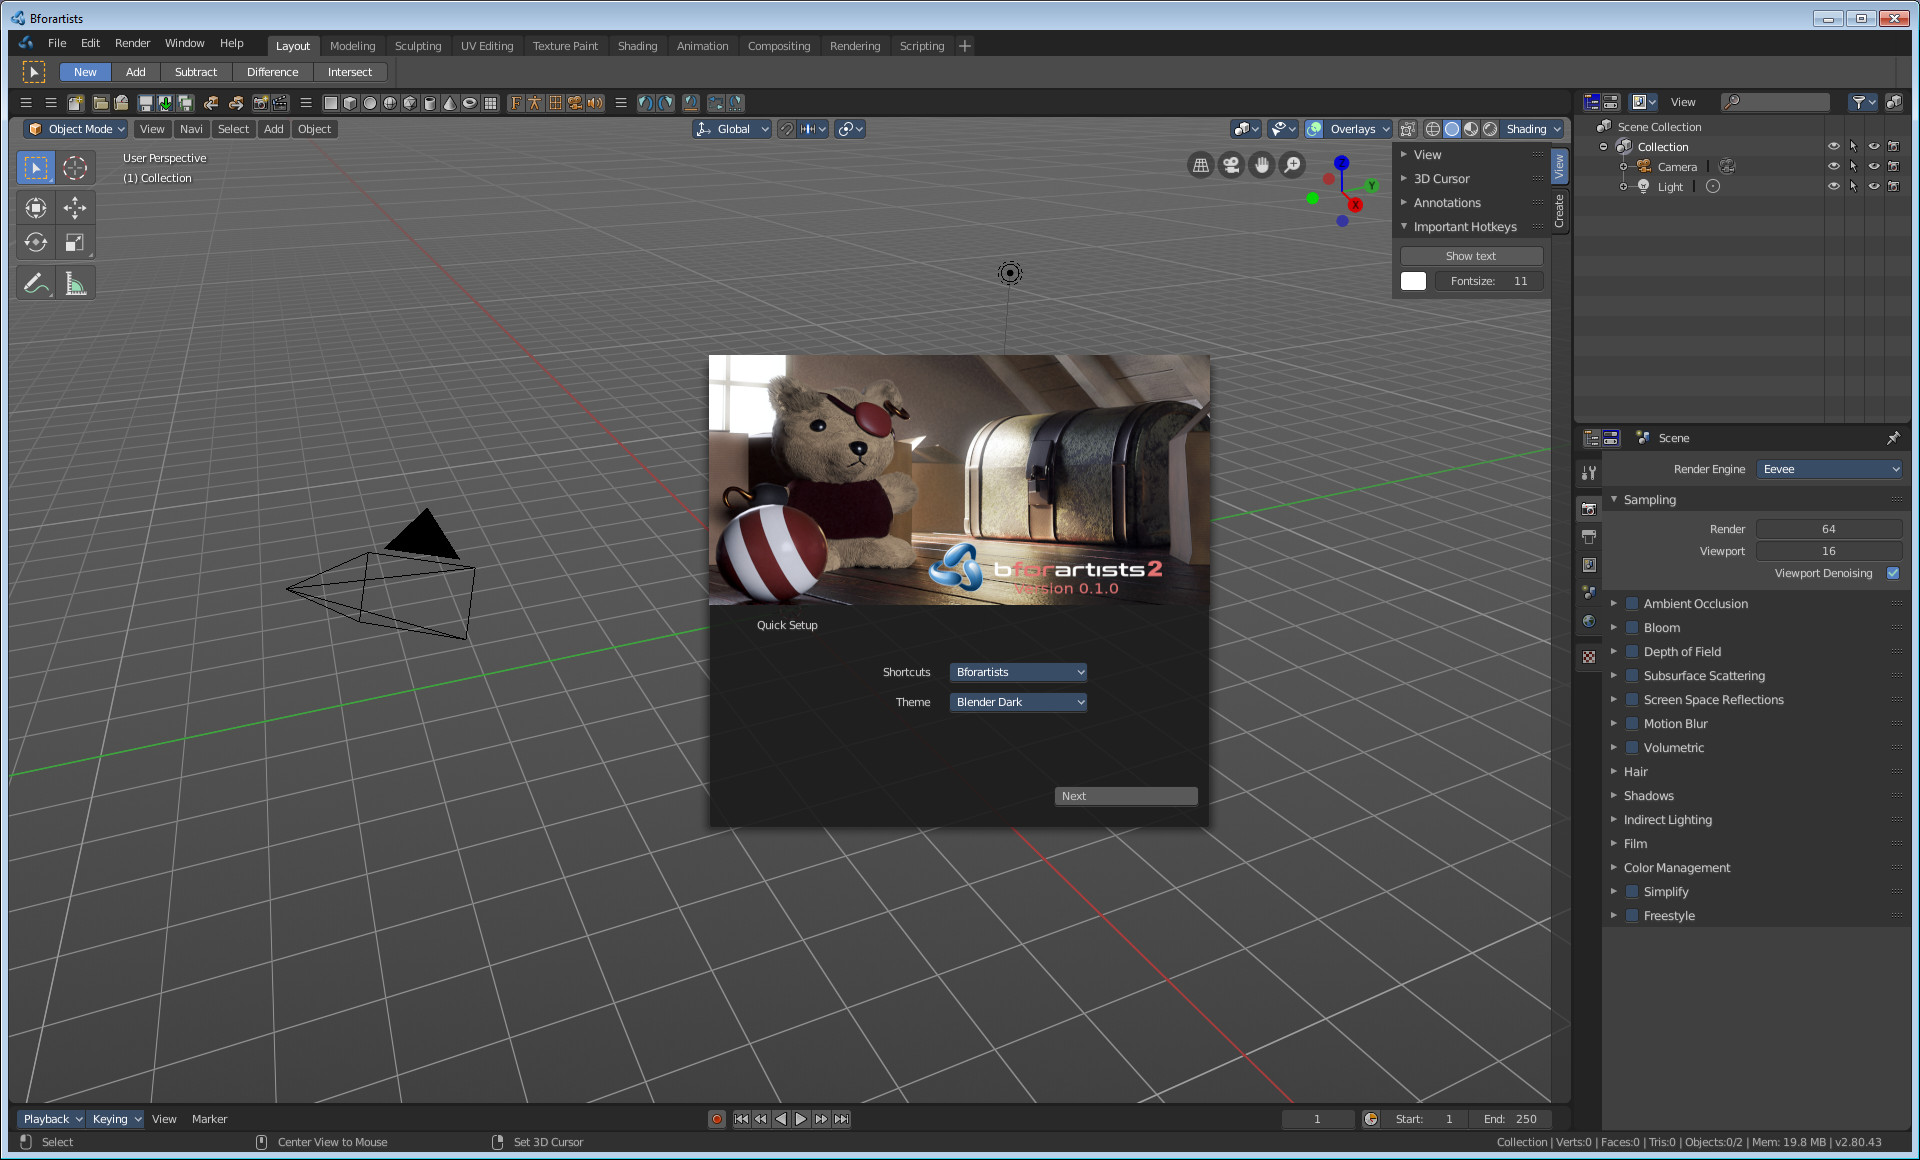The height and width of the screenshot is (1160, 1920).
Task: Open the Modeling tab
Action: [350, 45]
